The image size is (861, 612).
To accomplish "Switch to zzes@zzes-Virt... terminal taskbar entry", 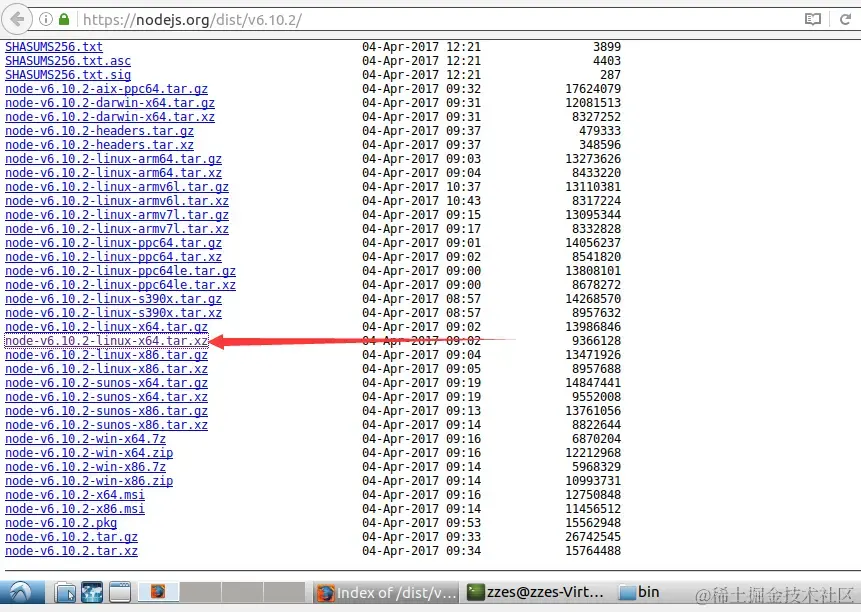I will [x=535, y=592].
